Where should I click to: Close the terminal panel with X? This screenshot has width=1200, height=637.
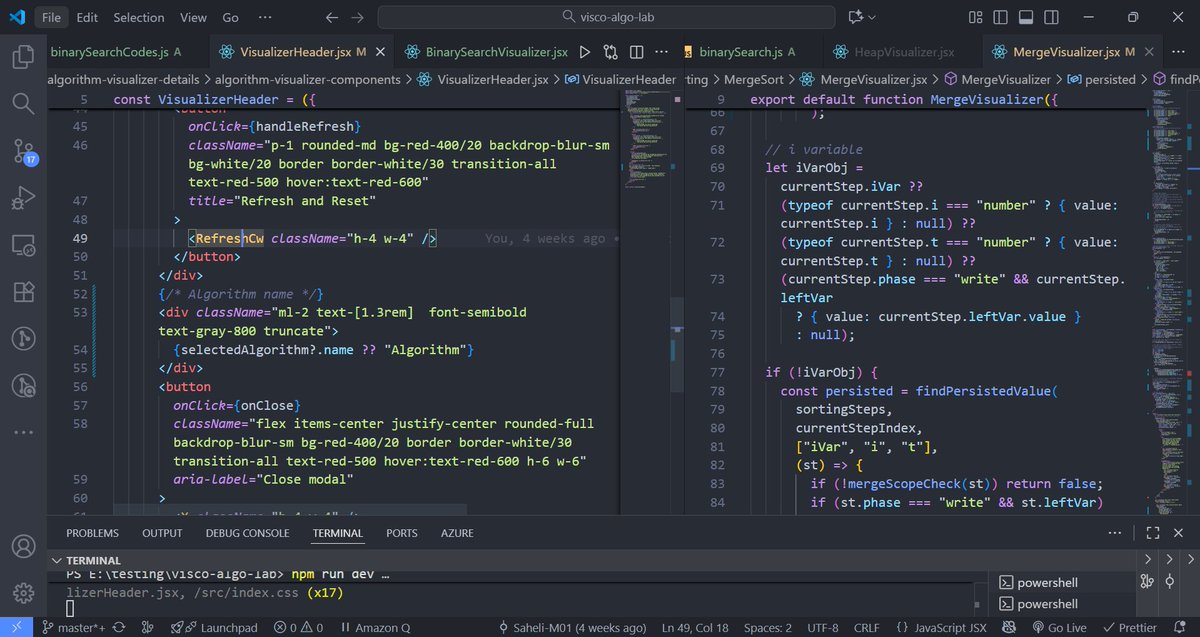1180,533
